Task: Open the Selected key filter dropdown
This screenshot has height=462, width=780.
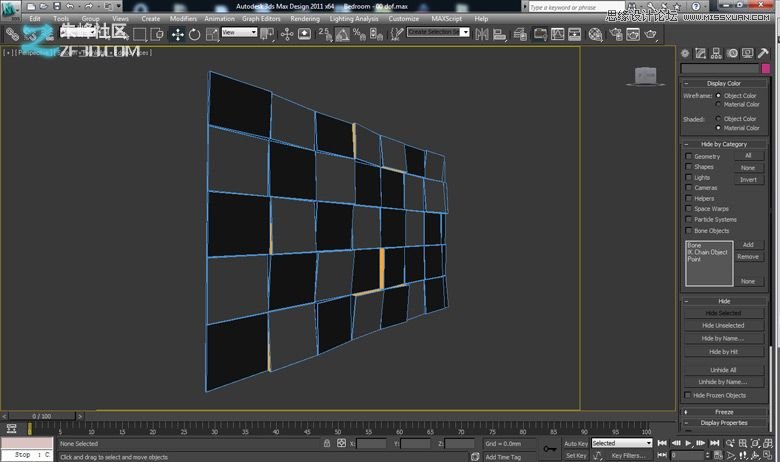Action: (x=620, y=443)
